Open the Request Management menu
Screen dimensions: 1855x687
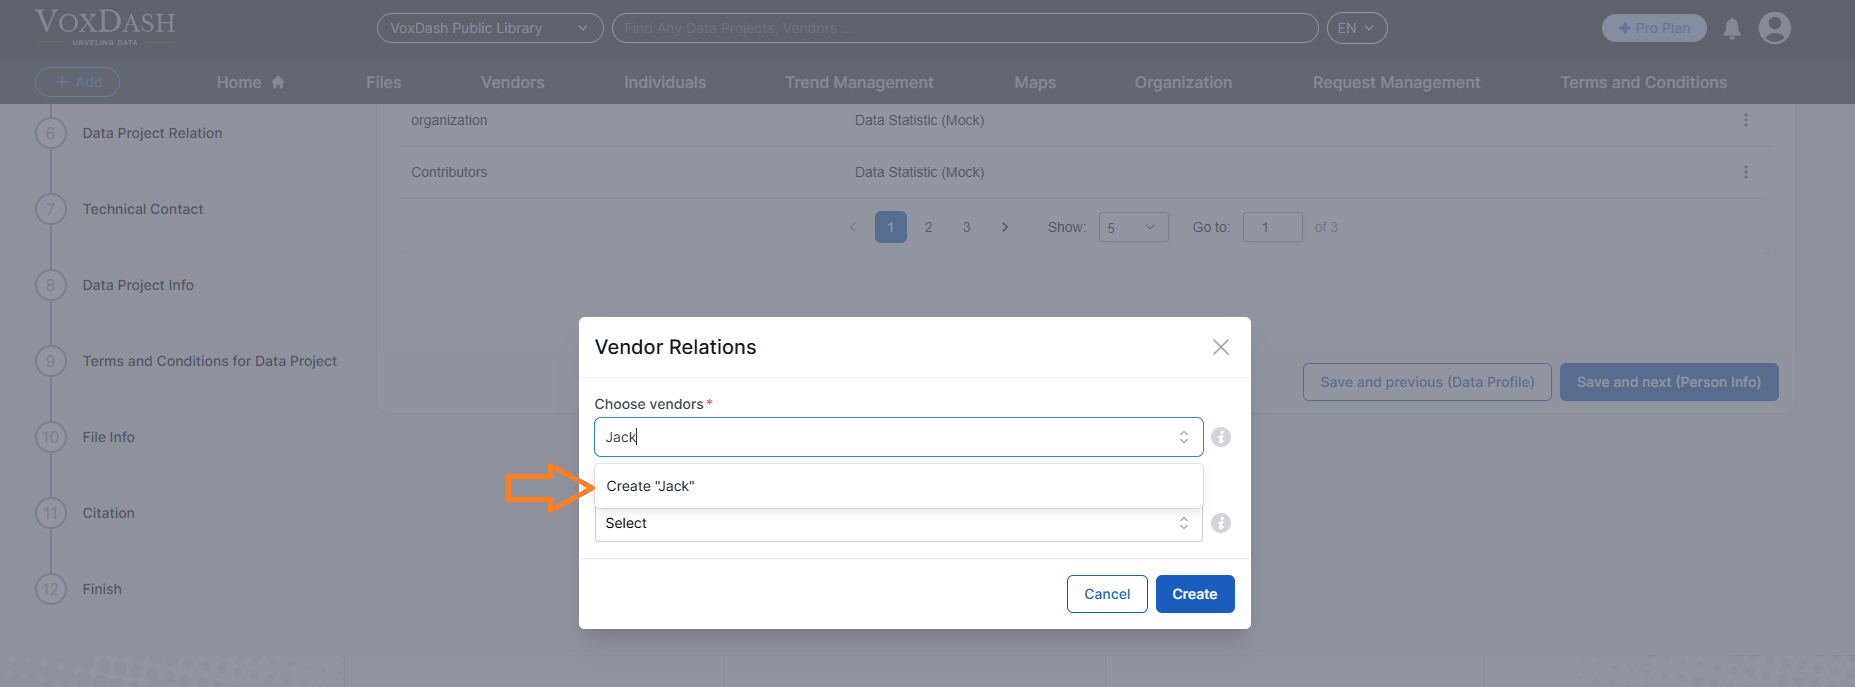click(x=1396, y=82)
